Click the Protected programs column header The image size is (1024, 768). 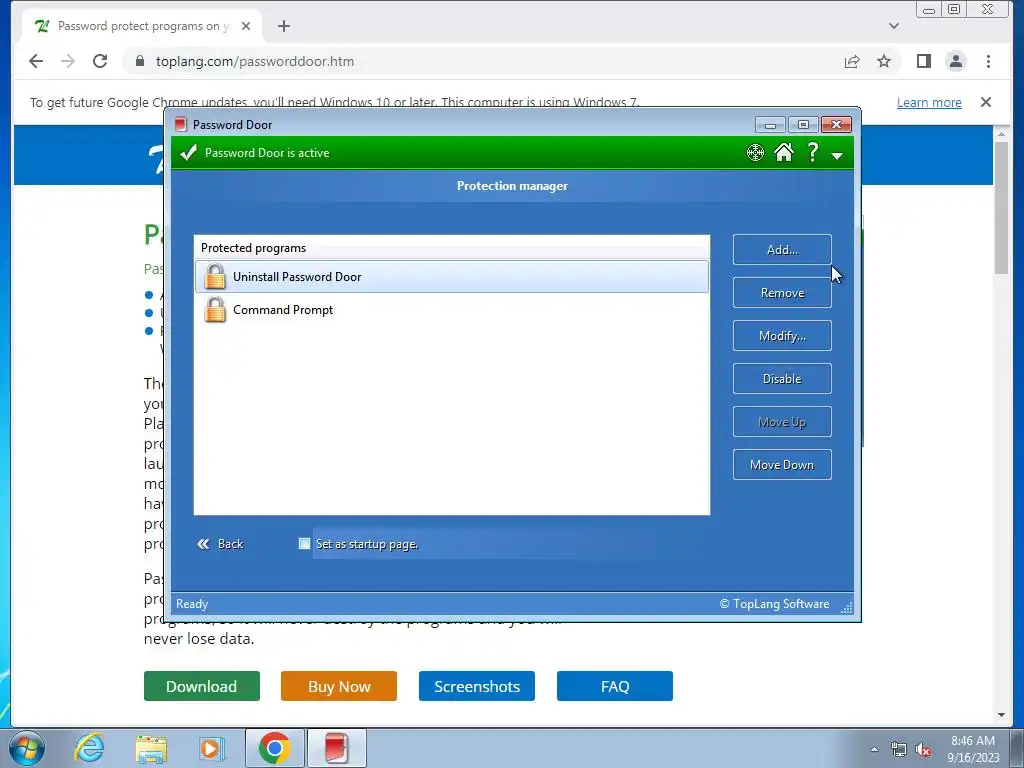(x=451, y=248)
